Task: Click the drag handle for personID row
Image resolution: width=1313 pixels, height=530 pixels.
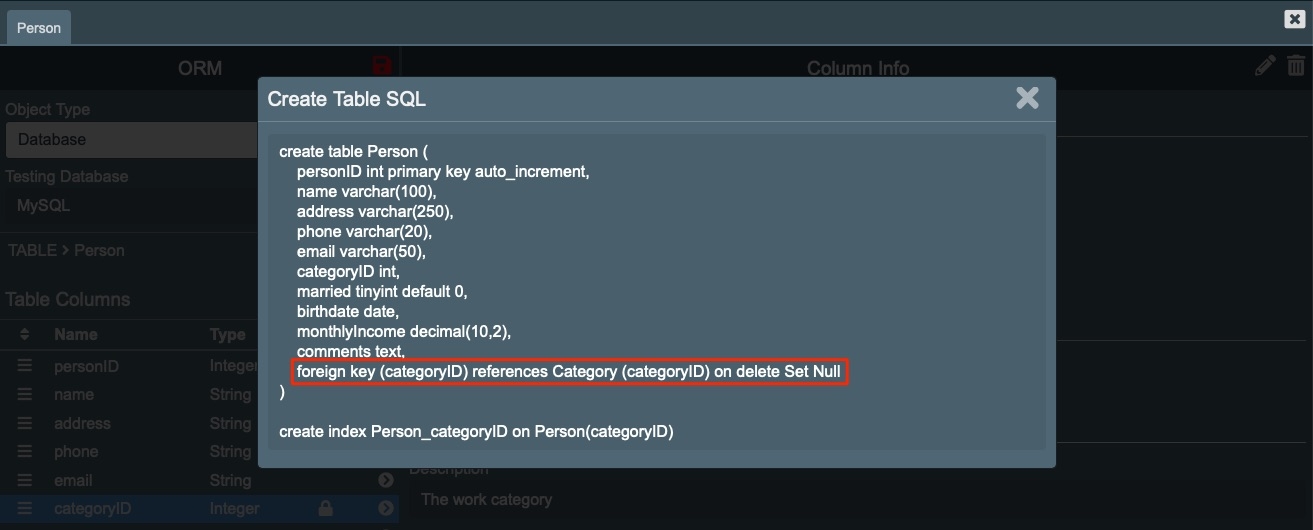Action: 25,367
